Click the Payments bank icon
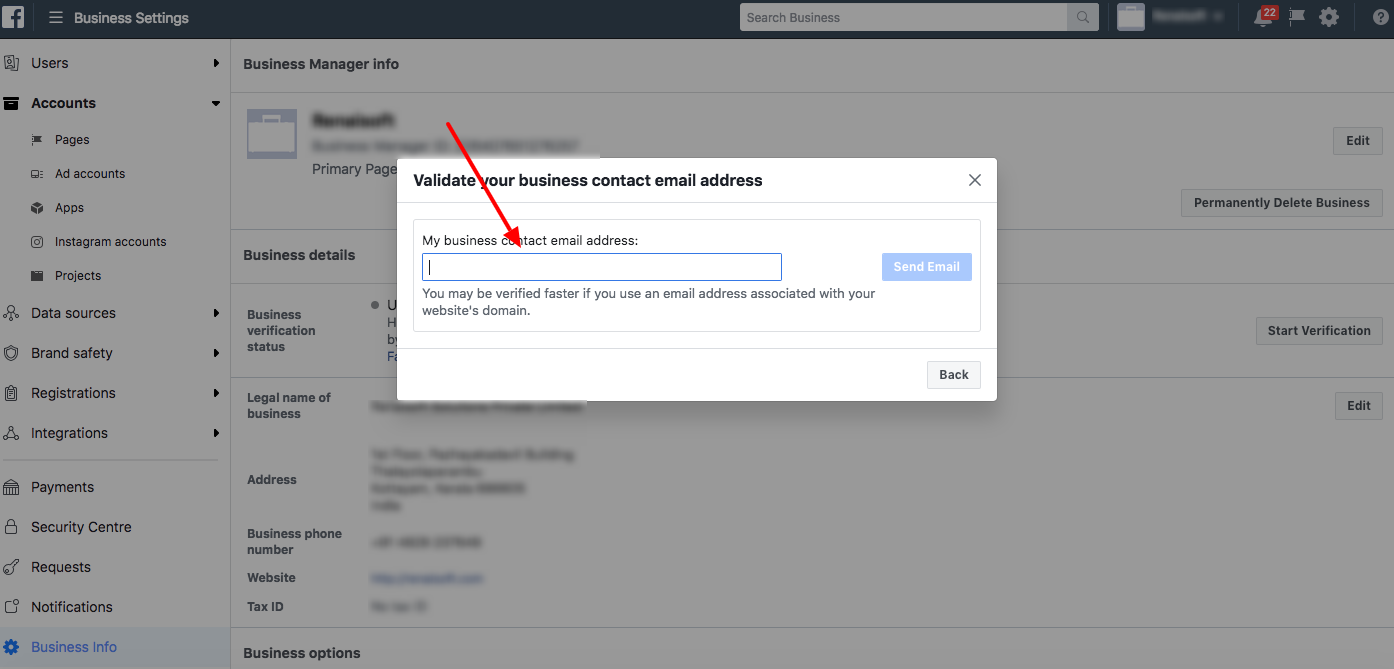 (12, 487)
